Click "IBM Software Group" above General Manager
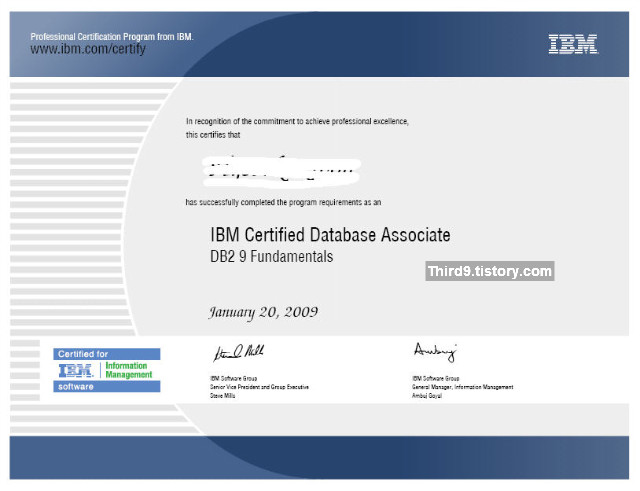The image size is (640, 491). click(x=436, y=378)
